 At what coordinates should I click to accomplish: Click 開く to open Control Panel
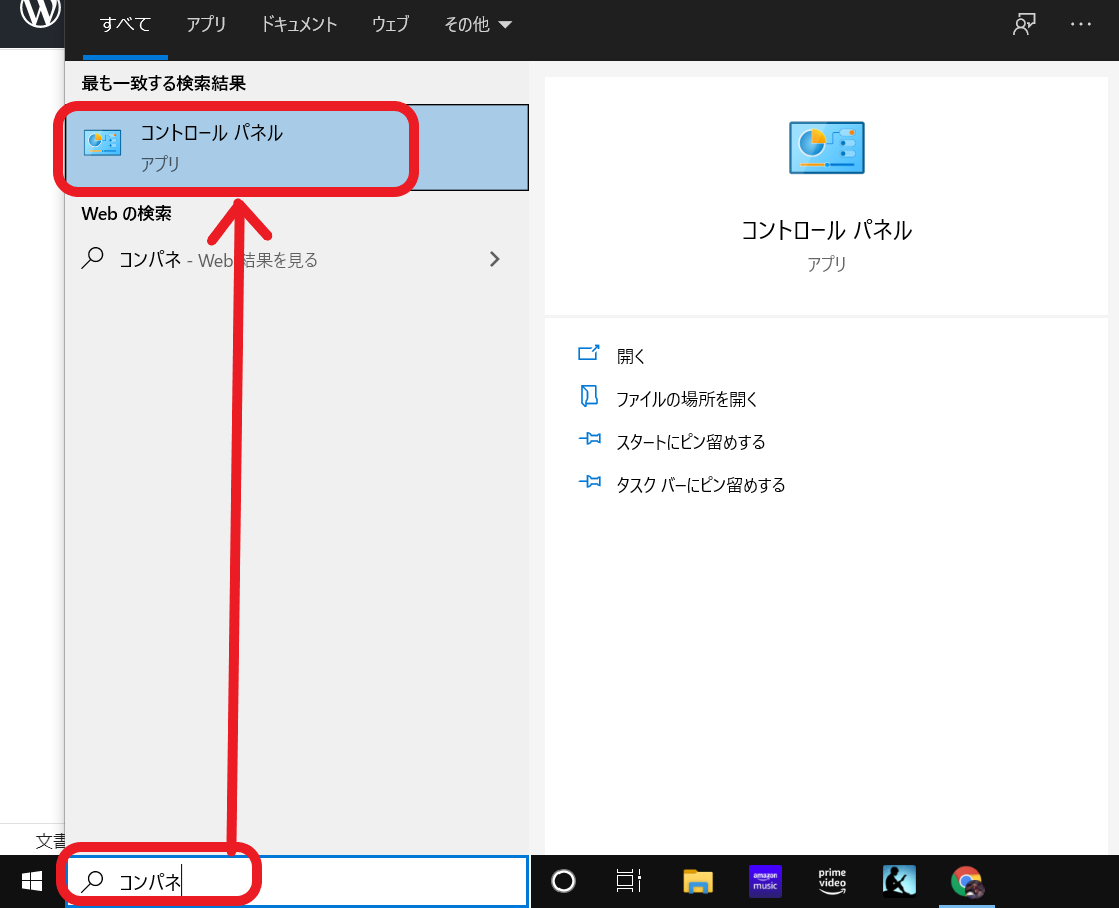(x=631, y=356)
